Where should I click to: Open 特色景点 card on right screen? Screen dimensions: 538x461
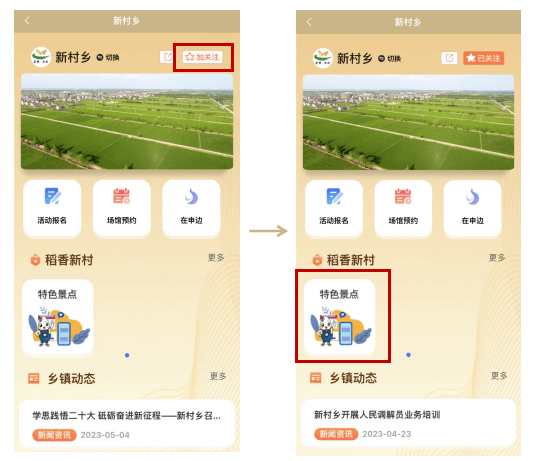[340, 317]
